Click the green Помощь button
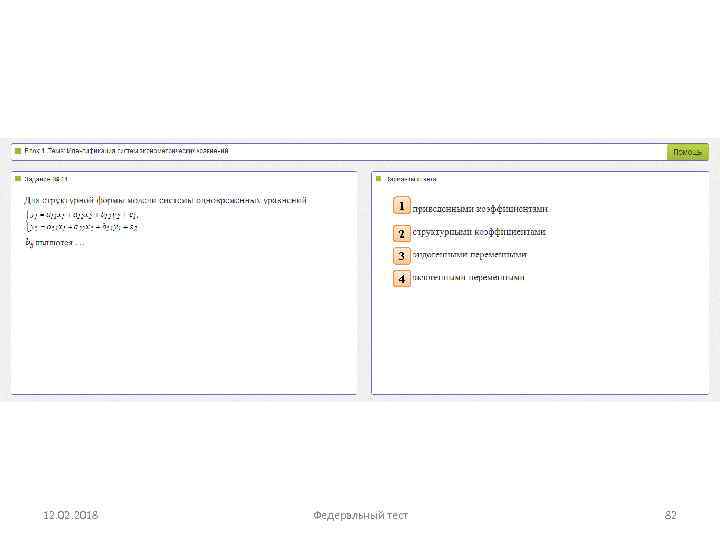 point(687,152)
